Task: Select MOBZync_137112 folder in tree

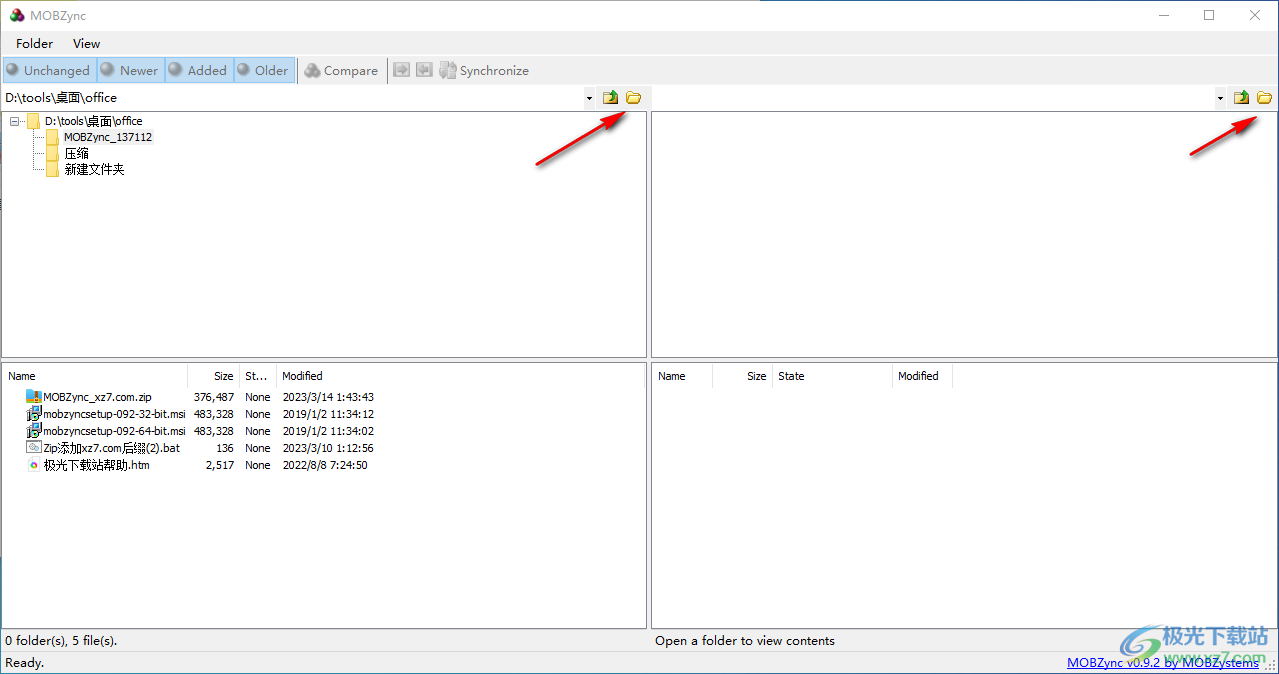Action: (108, 137)
